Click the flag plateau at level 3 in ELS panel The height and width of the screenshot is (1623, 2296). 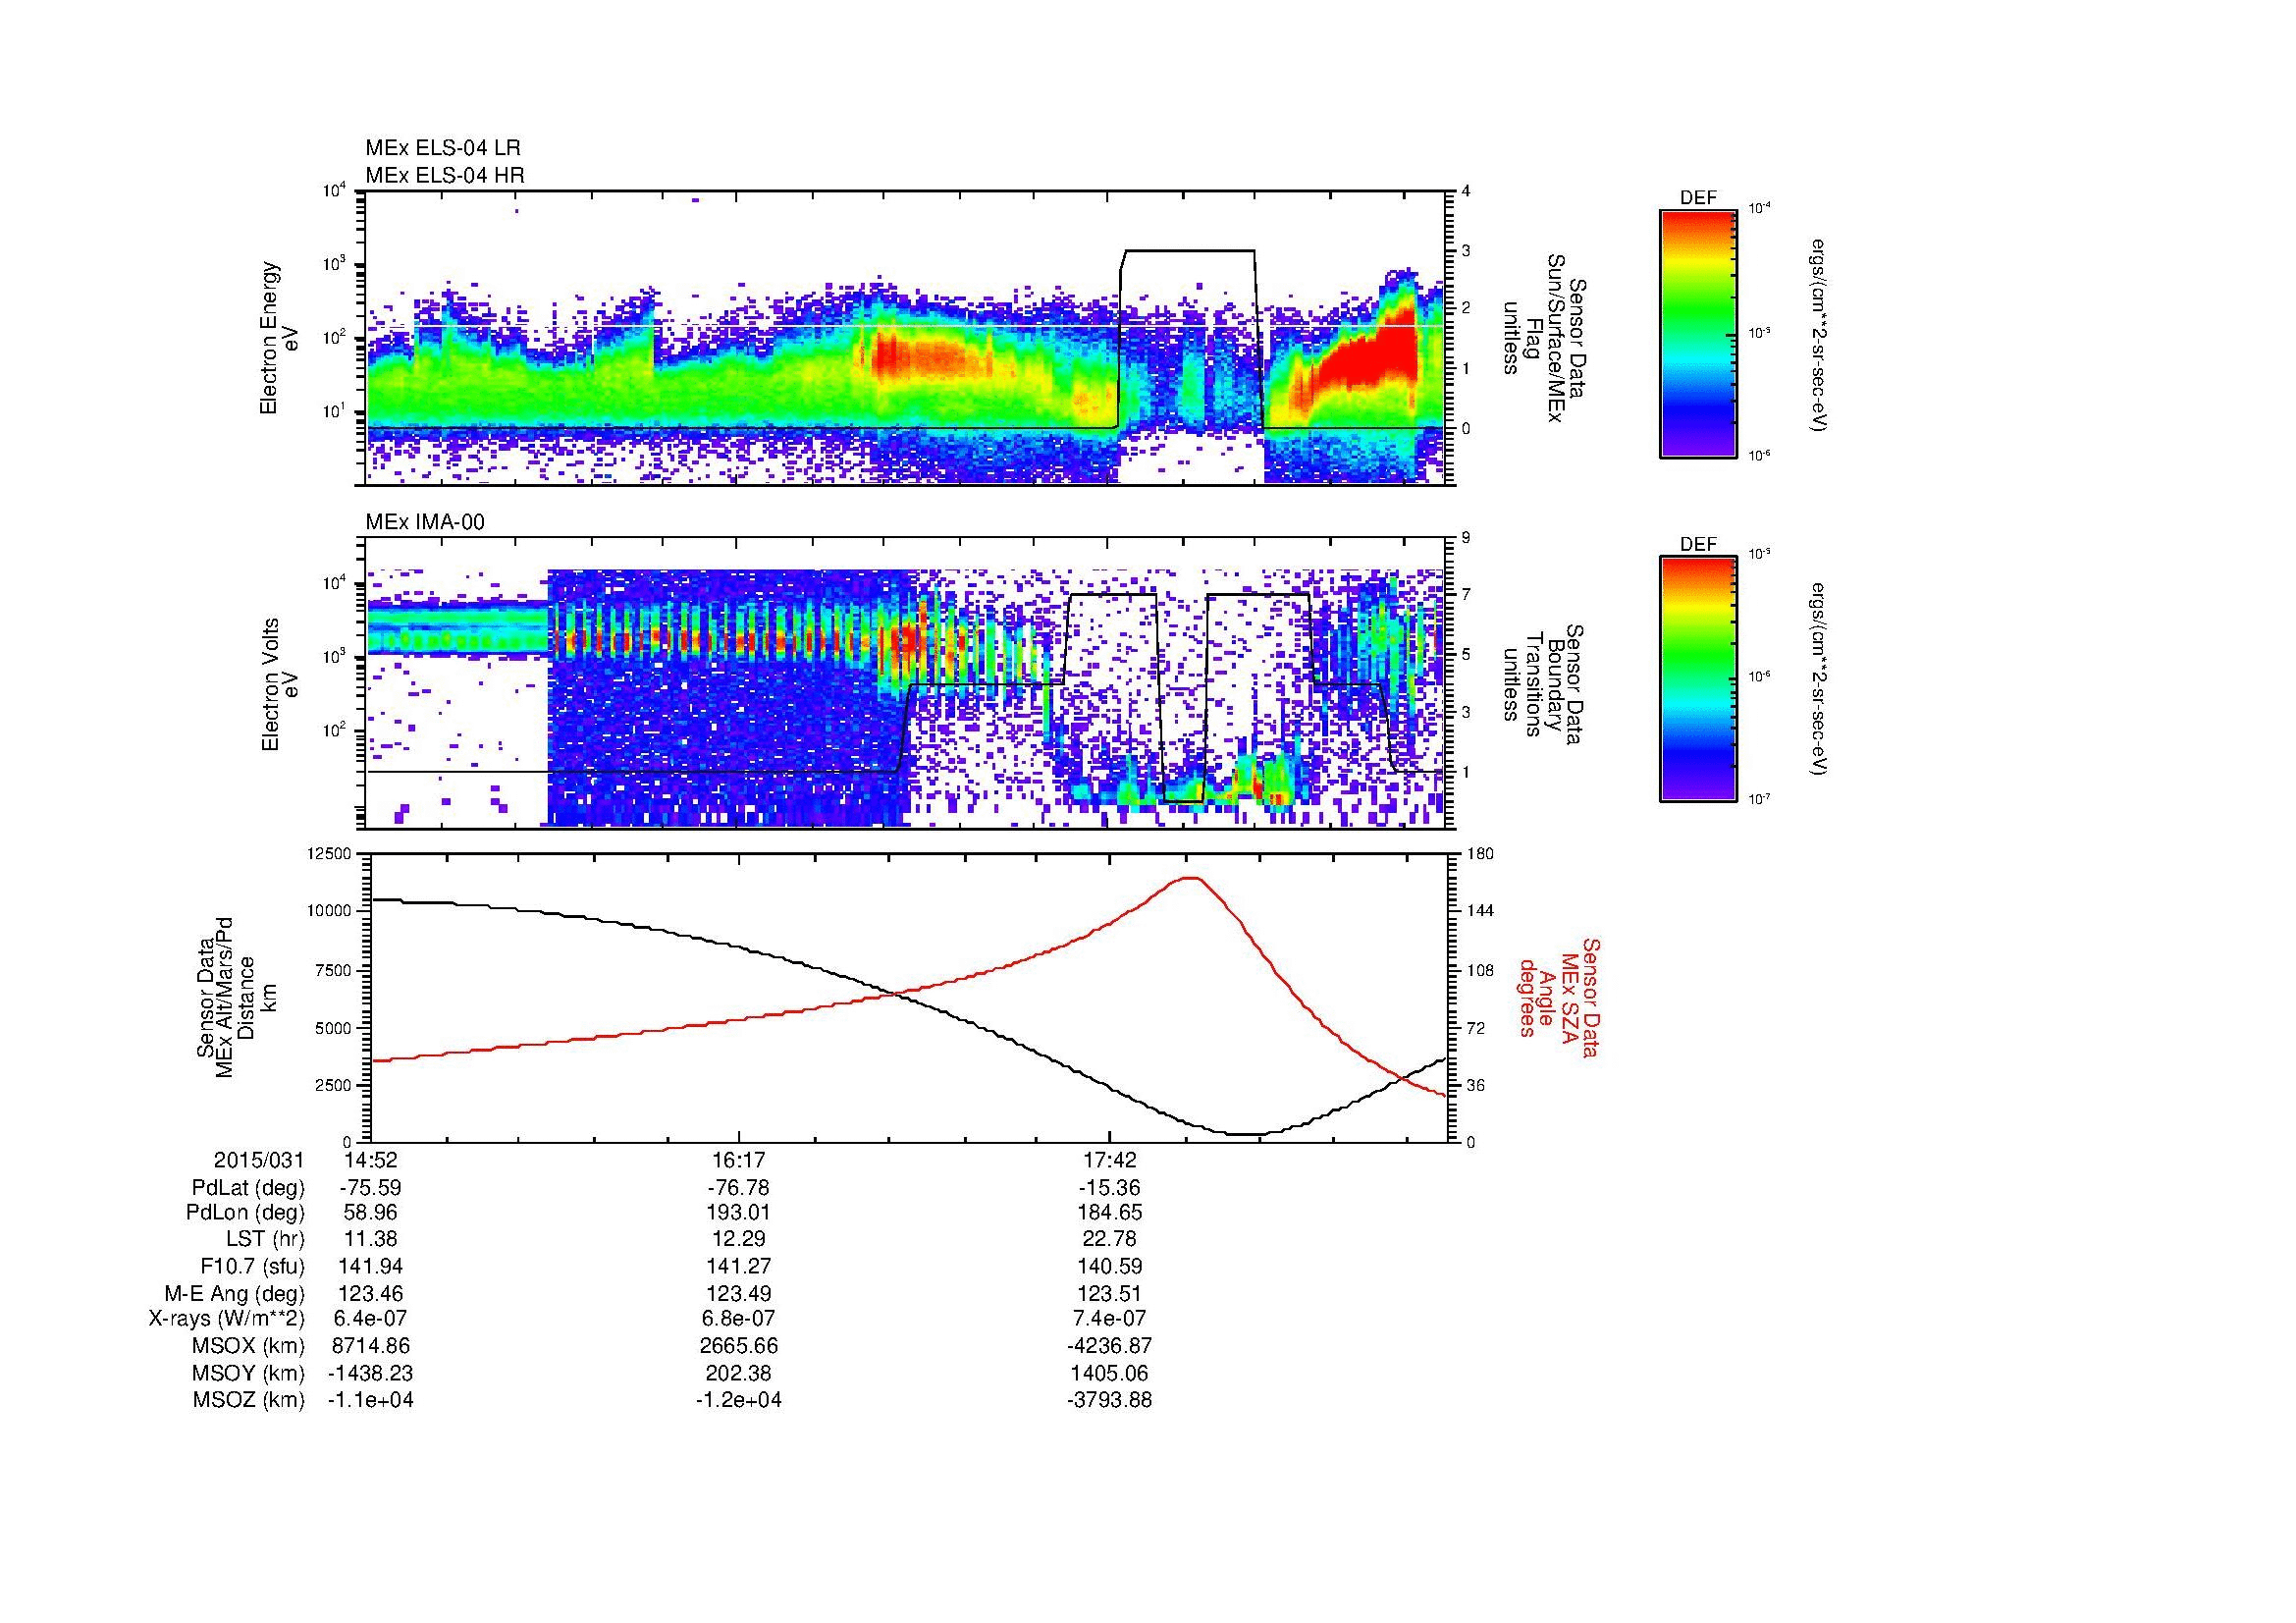(x=1188, y=251)
